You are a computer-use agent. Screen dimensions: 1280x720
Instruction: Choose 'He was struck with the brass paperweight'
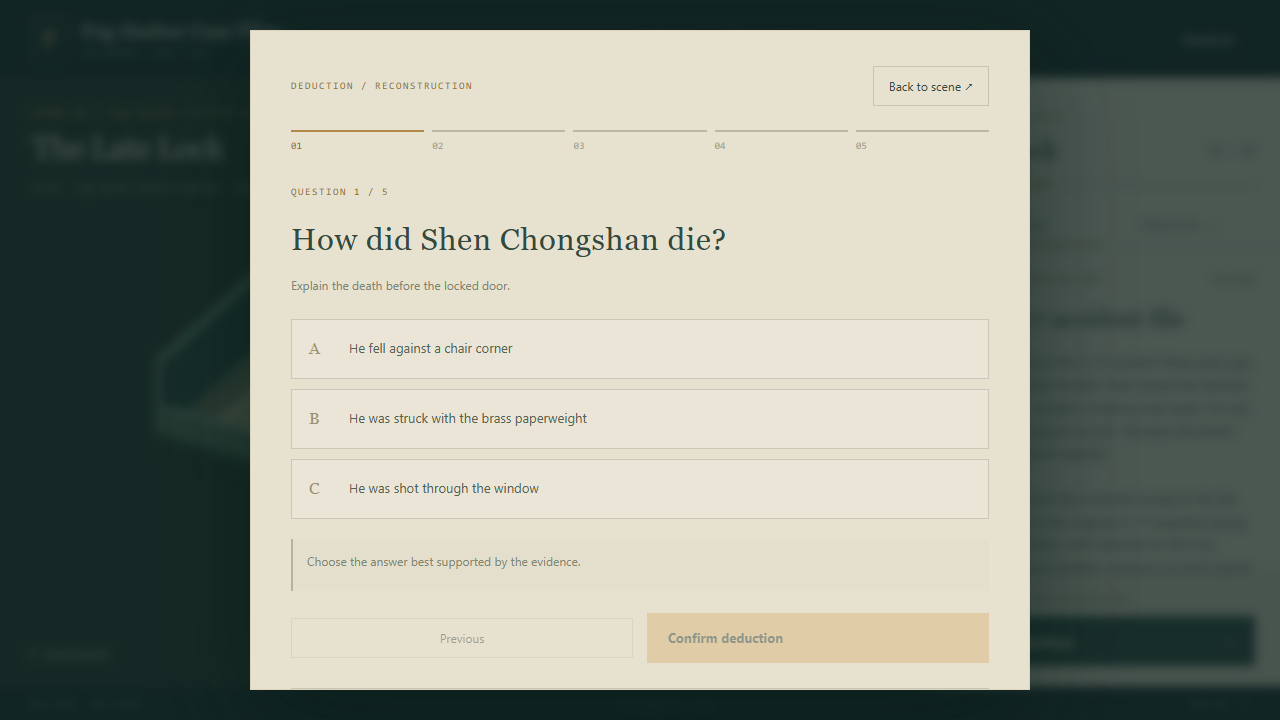click(640, 419)
